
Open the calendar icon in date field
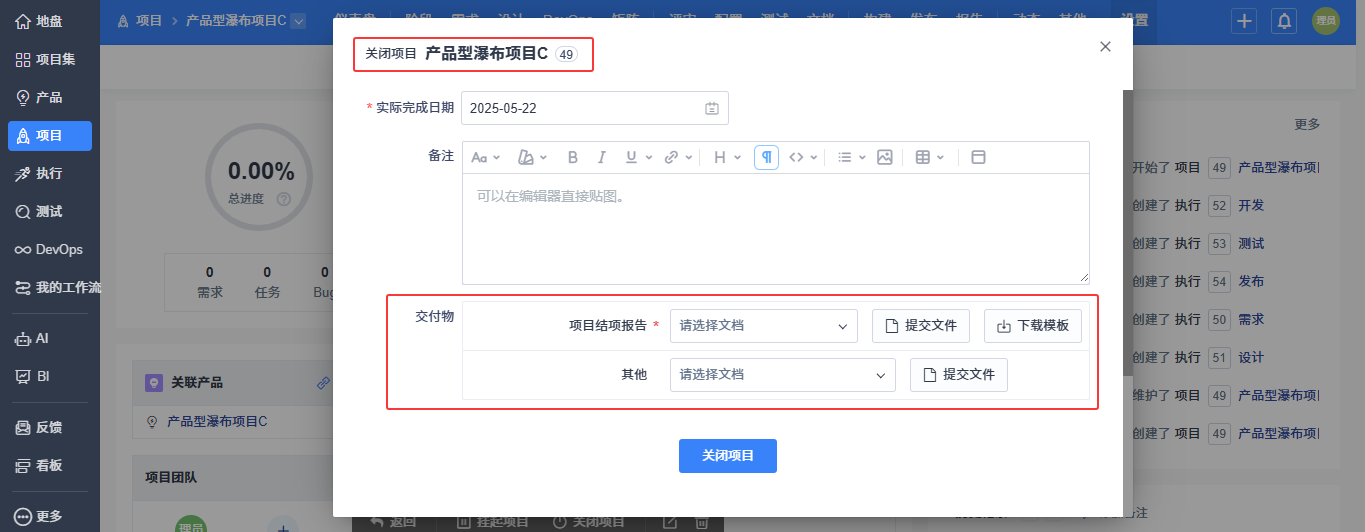coord(712,109)
